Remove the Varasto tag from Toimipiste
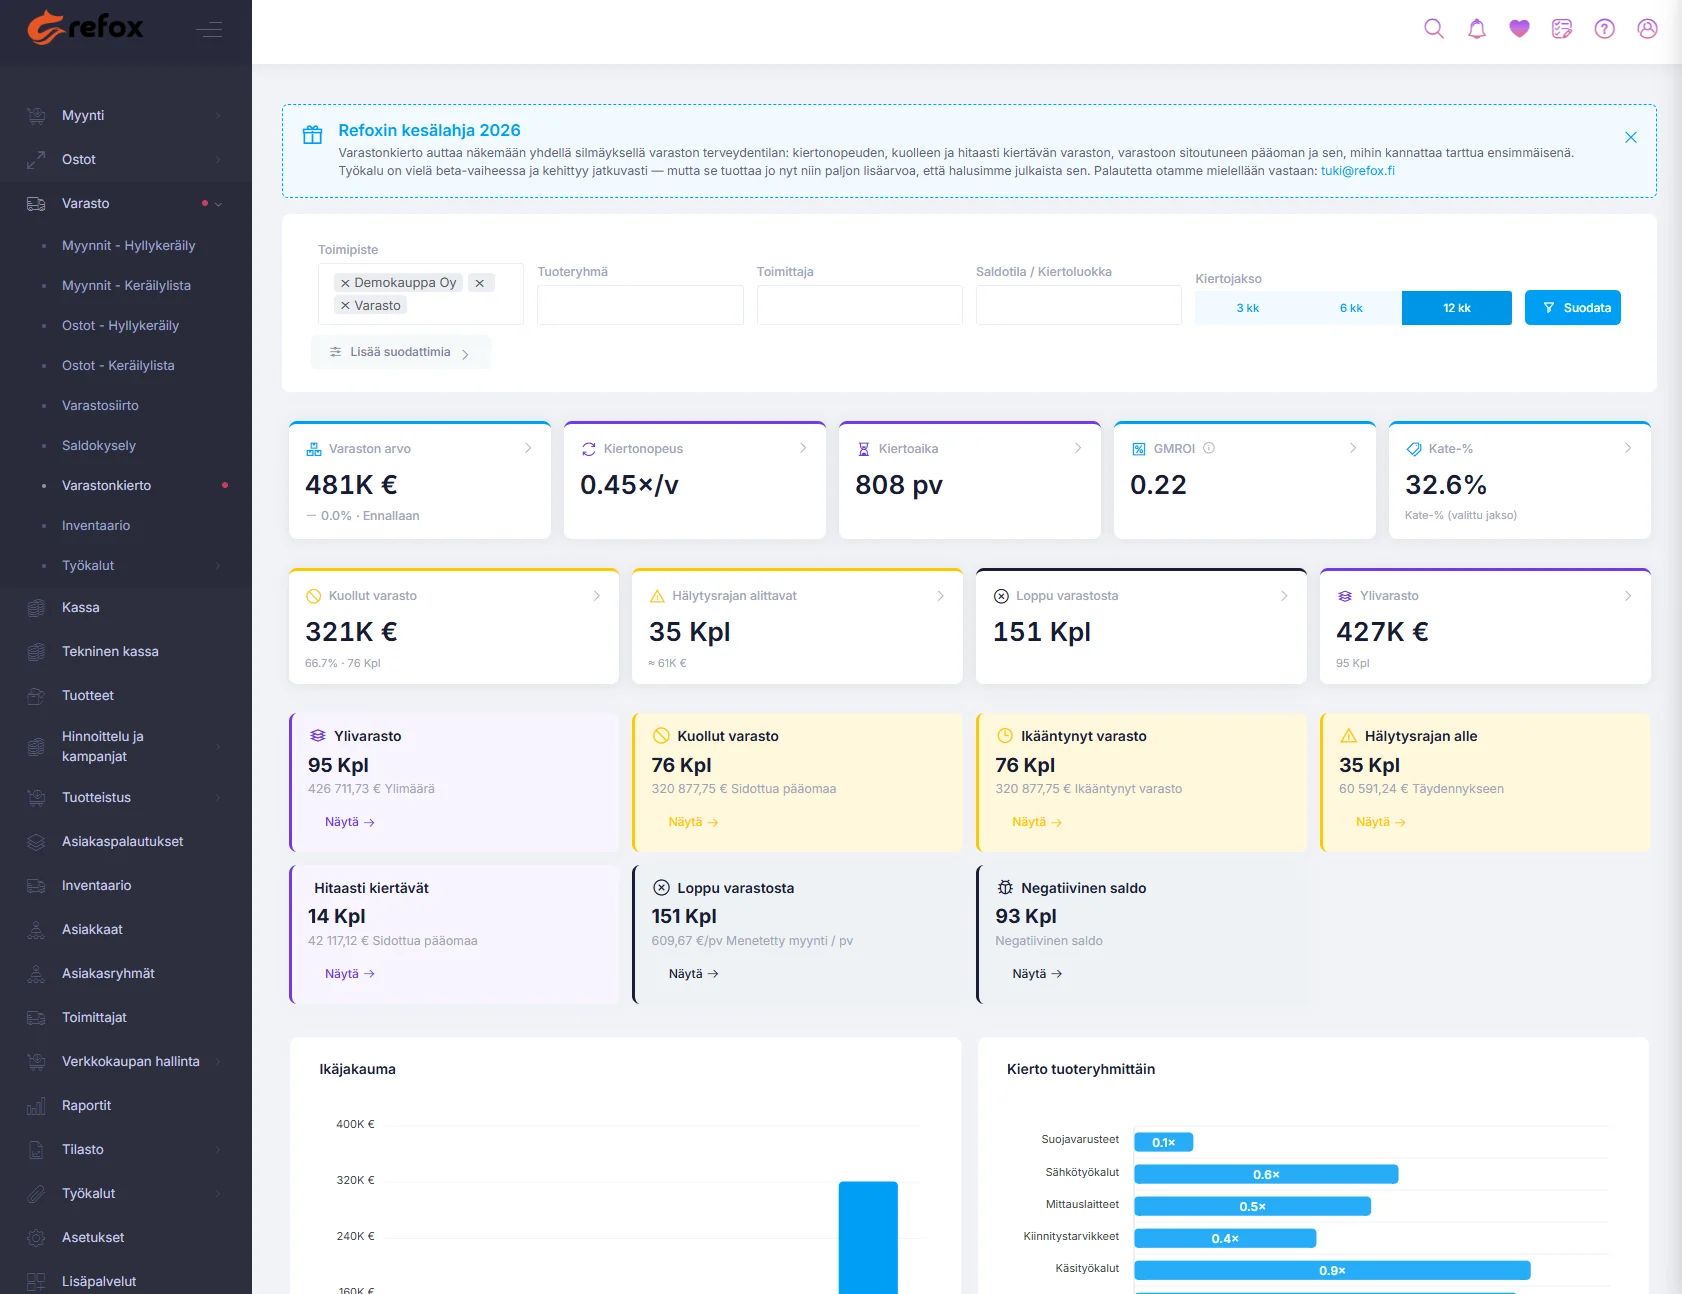The height and width of the screenshot is (1294, 1682). tap(345, 306)
